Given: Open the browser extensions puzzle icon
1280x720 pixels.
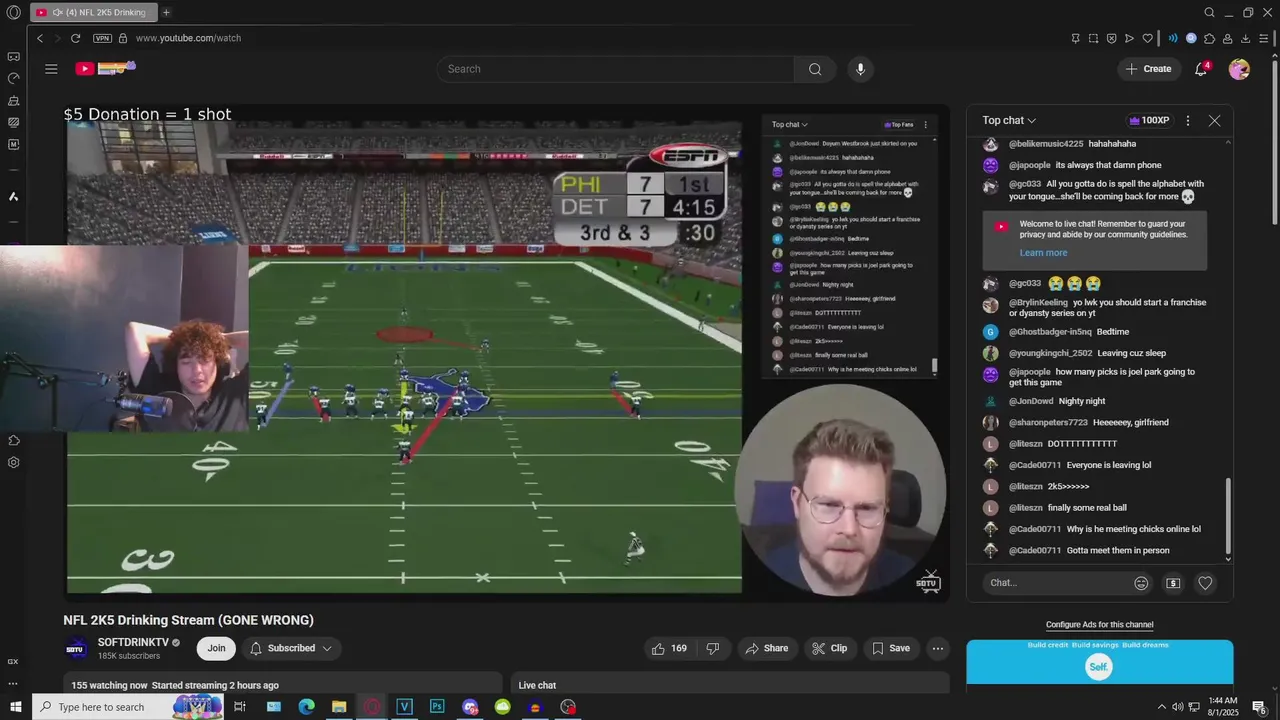Looking at the screenshot, I should click(1209, 38).
